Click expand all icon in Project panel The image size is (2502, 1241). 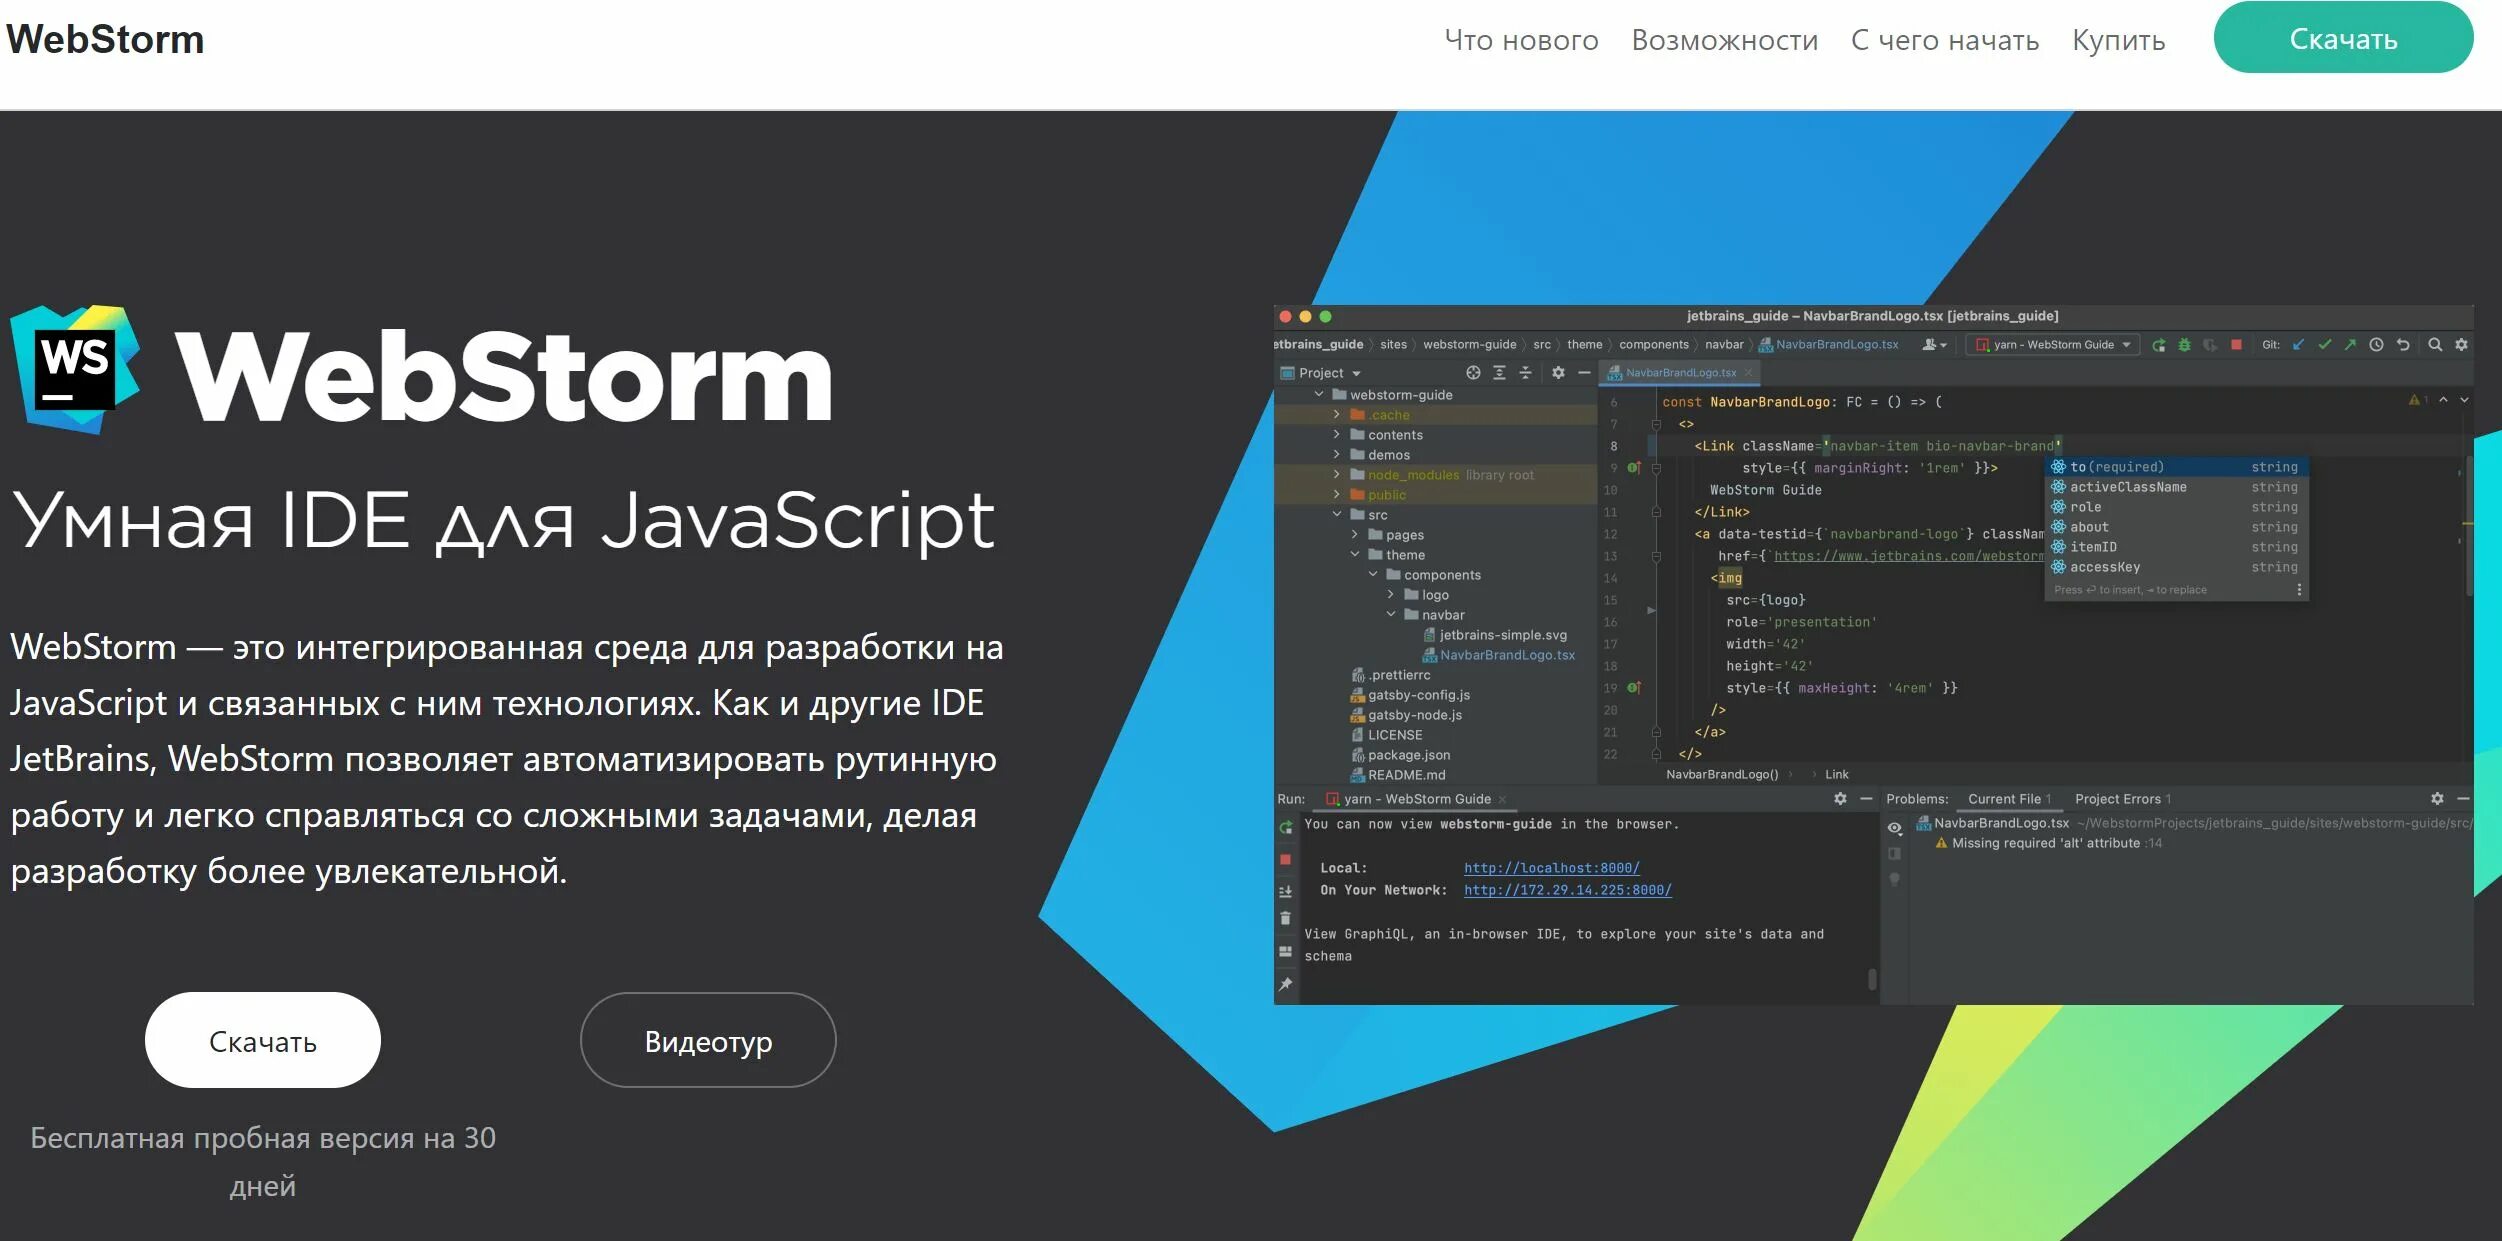(1499, 373)
